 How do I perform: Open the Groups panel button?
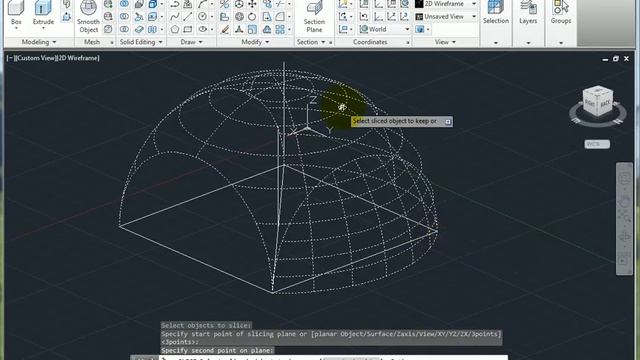tap(560, 13)
